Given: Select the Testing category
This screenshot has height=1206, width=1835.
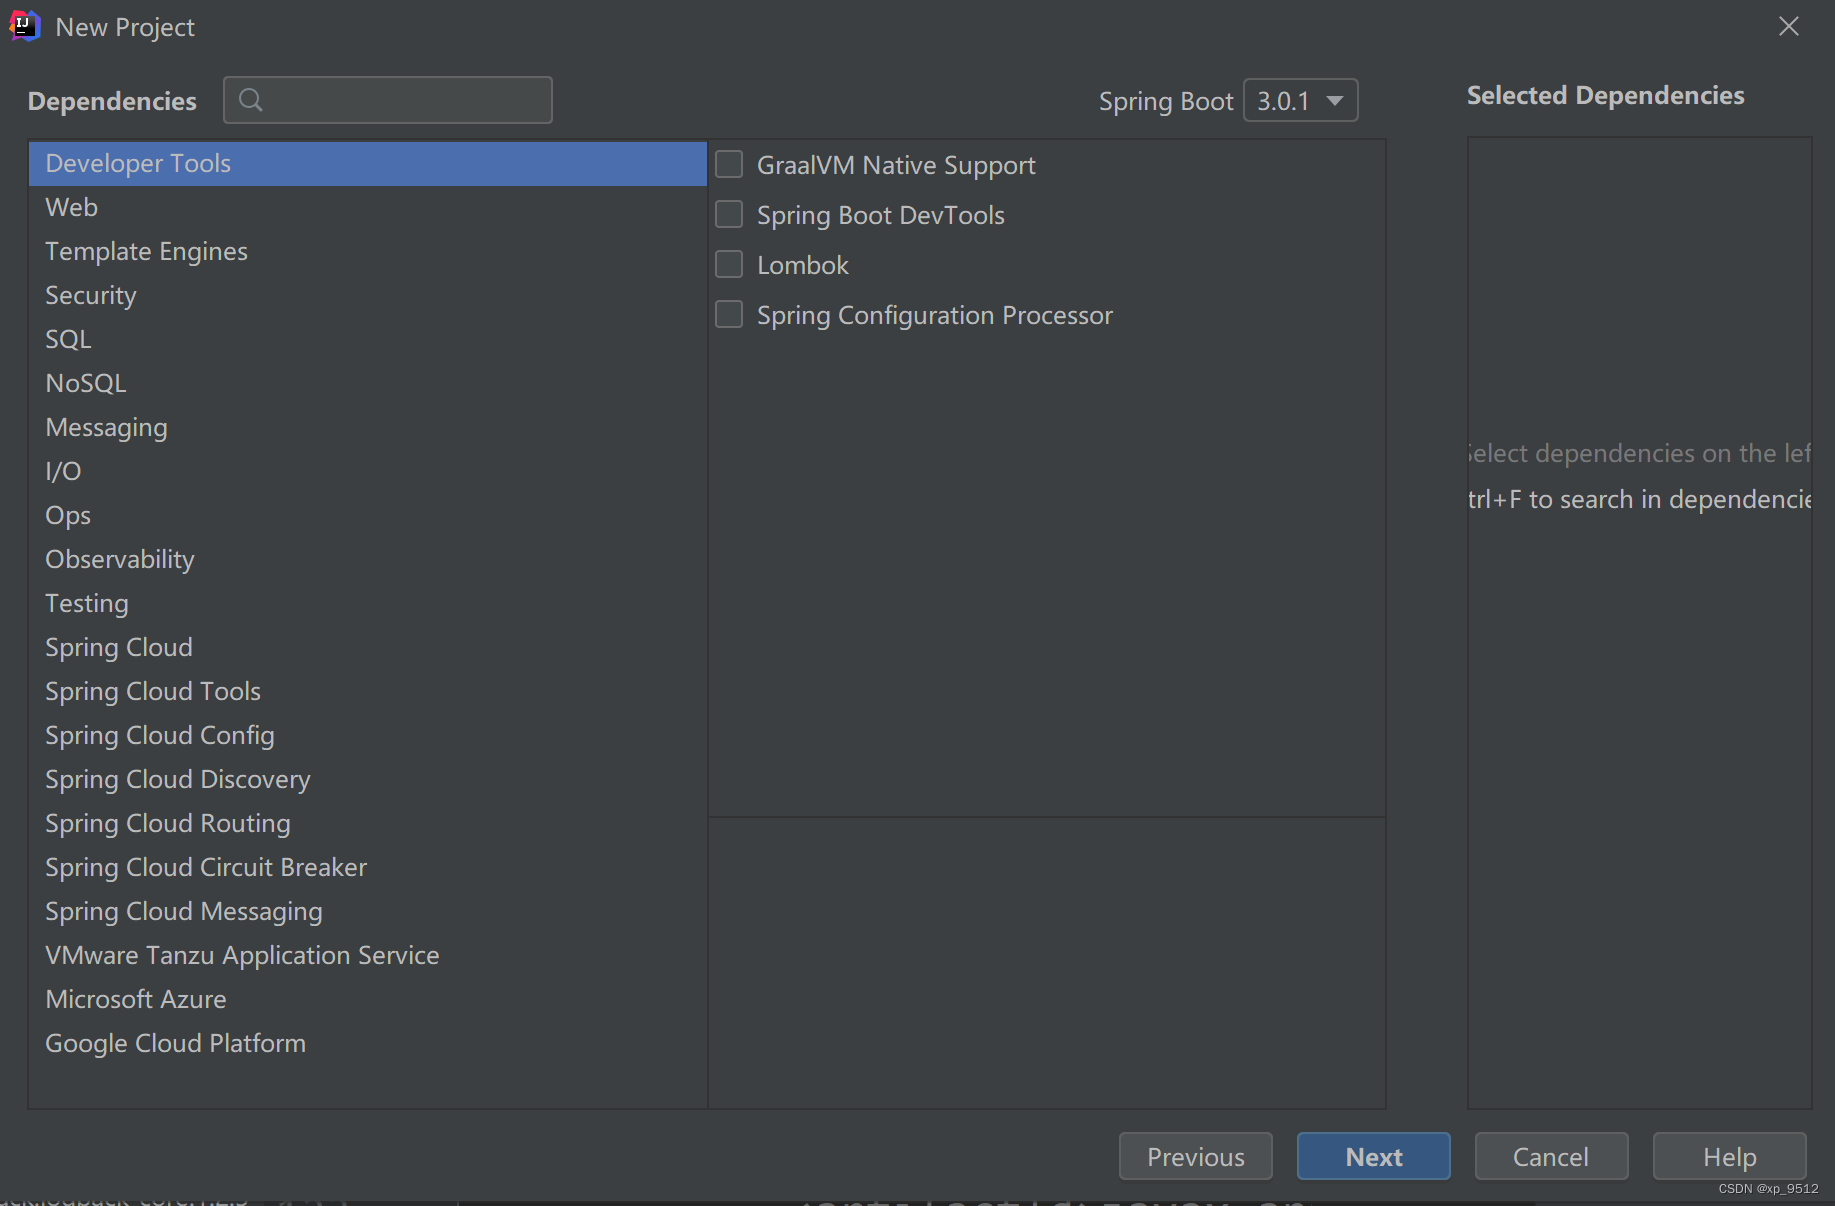Looking at the screenshot, I should pyautogui.click(x=368, y=603).
